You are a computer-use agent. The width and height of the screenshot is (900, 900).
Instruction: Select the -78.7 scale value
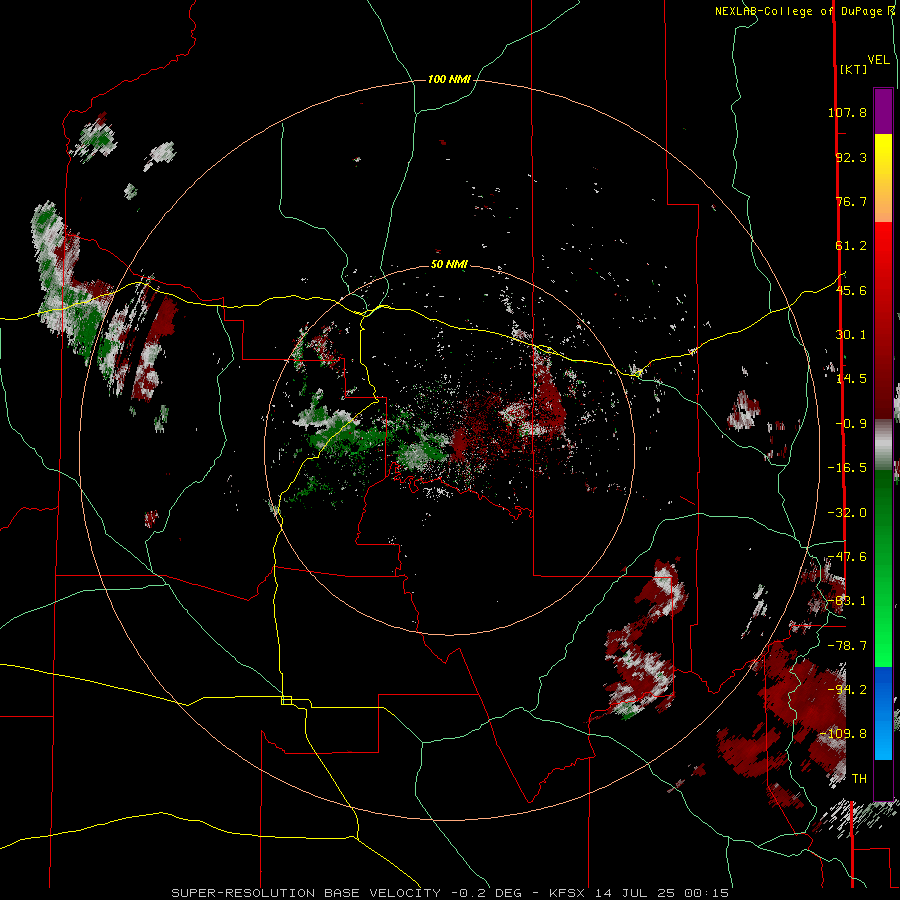pos(847,646)
